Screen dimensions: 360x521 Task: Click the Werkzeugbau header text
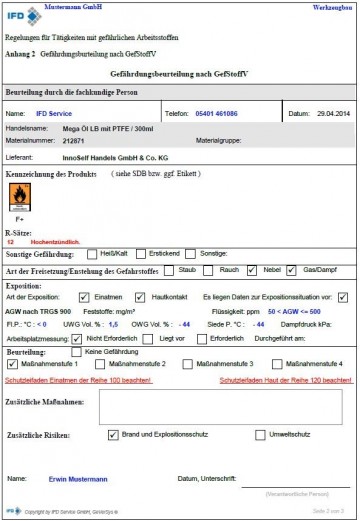(x=332, y=7)
